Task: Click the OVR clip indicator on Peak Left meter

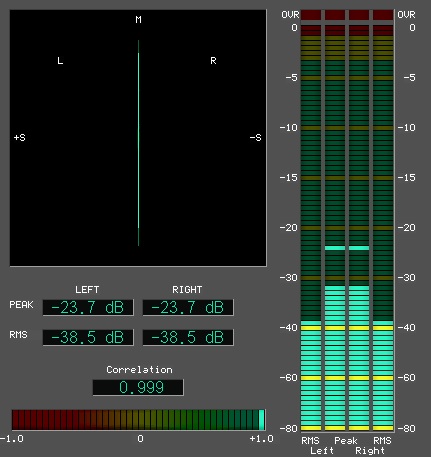Action: point(335,15)
